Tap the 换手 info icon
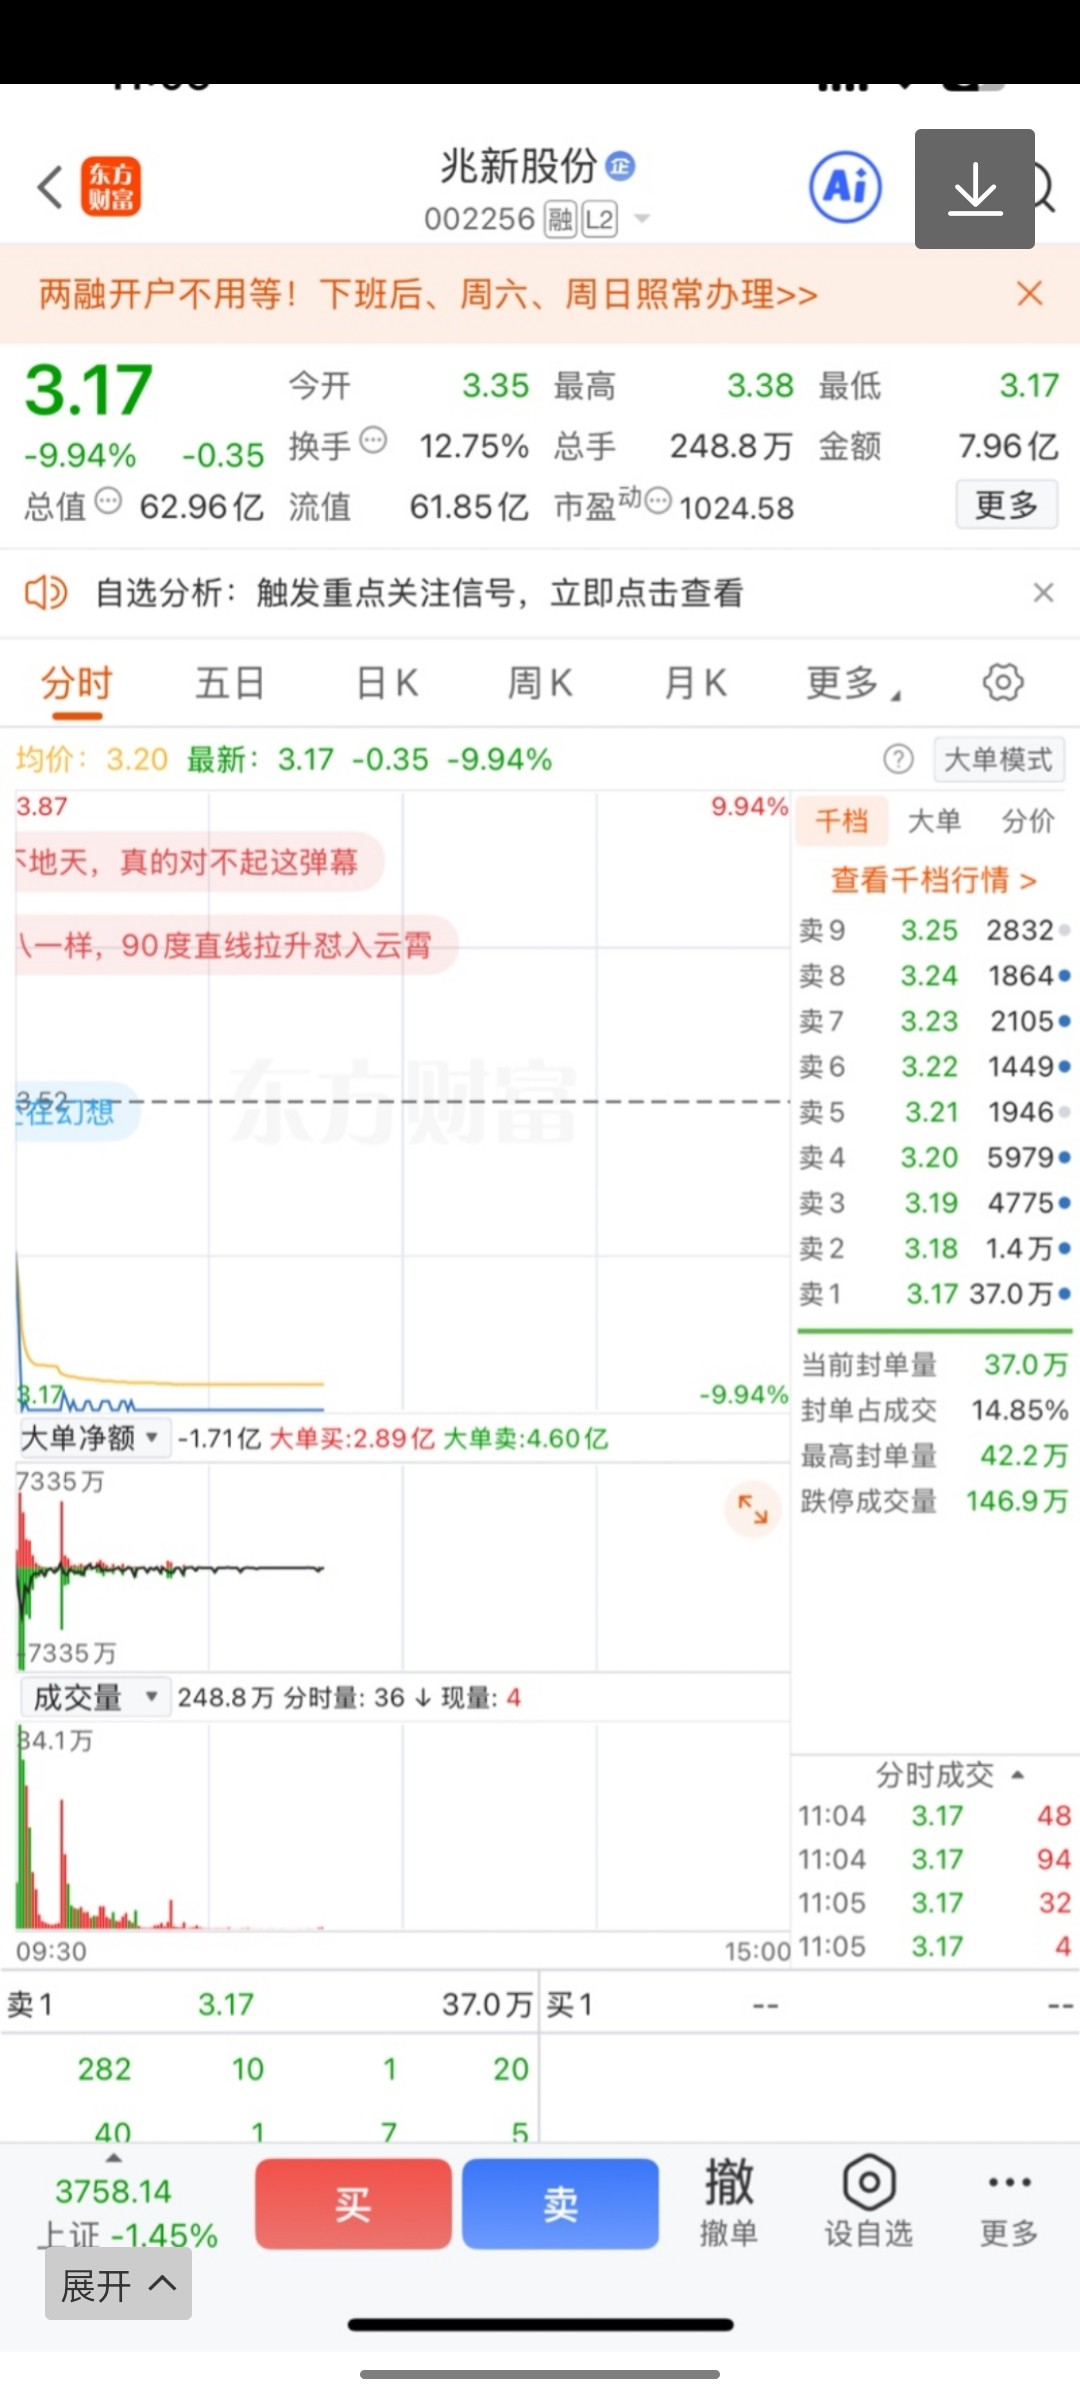 (373, 440)
